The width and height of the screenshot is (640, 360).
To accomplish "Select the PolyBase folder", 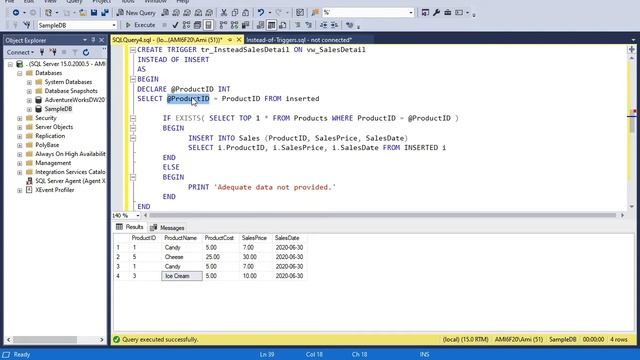I will click(47, 145).
